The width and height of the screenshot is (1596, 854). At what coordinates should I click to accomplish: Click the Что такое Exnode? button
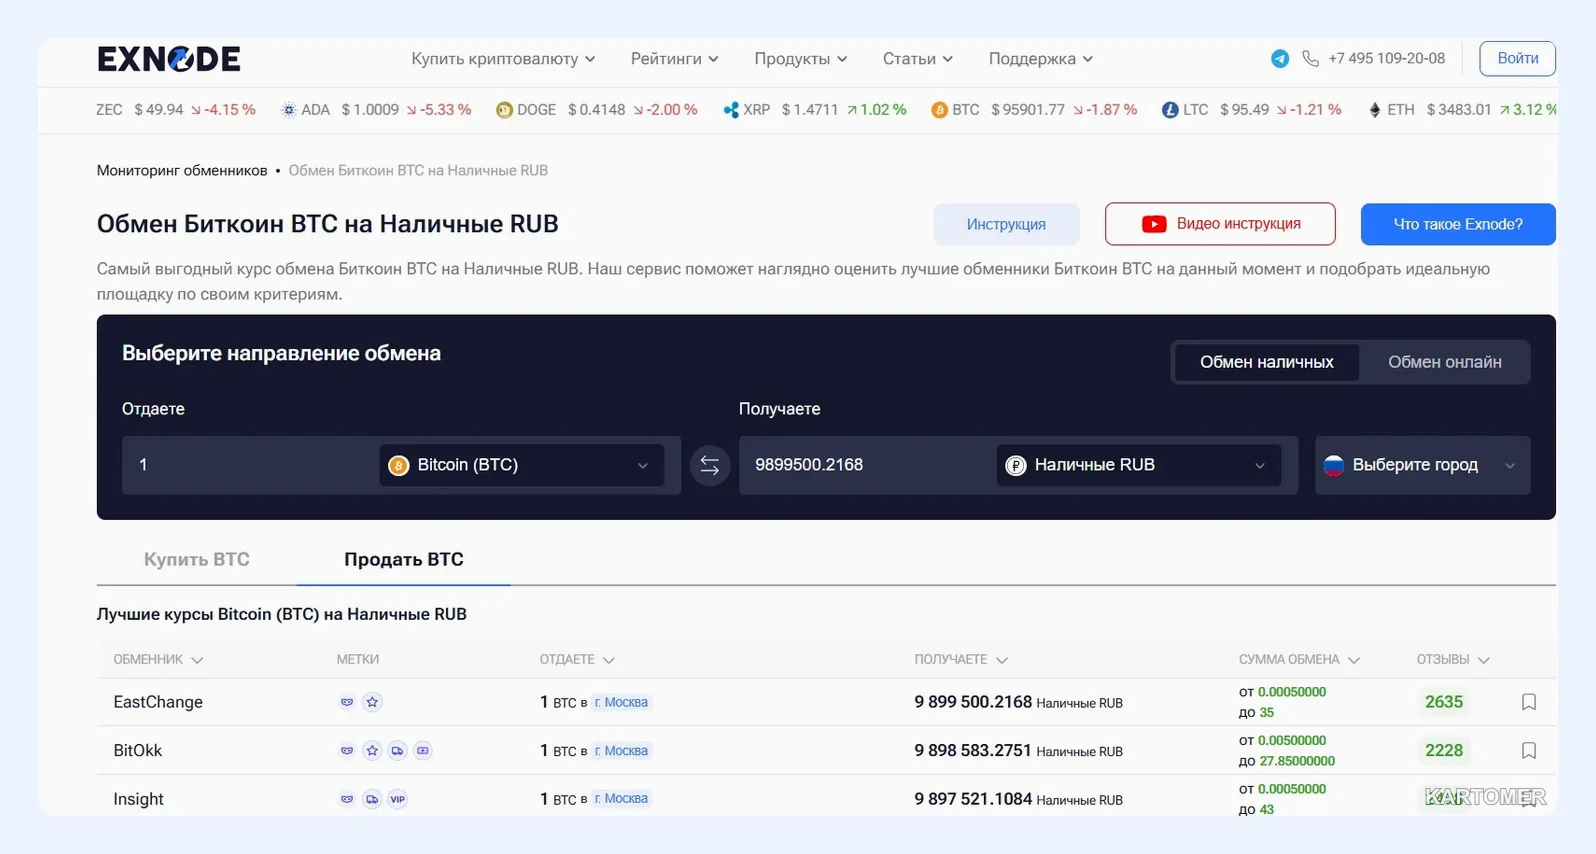tap(1458, 224)
